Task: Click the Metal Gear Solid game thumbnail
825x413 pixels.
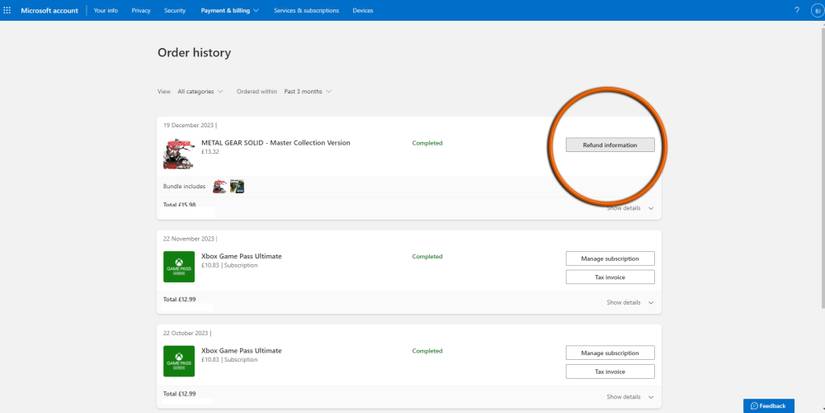Action: (178, 153)
